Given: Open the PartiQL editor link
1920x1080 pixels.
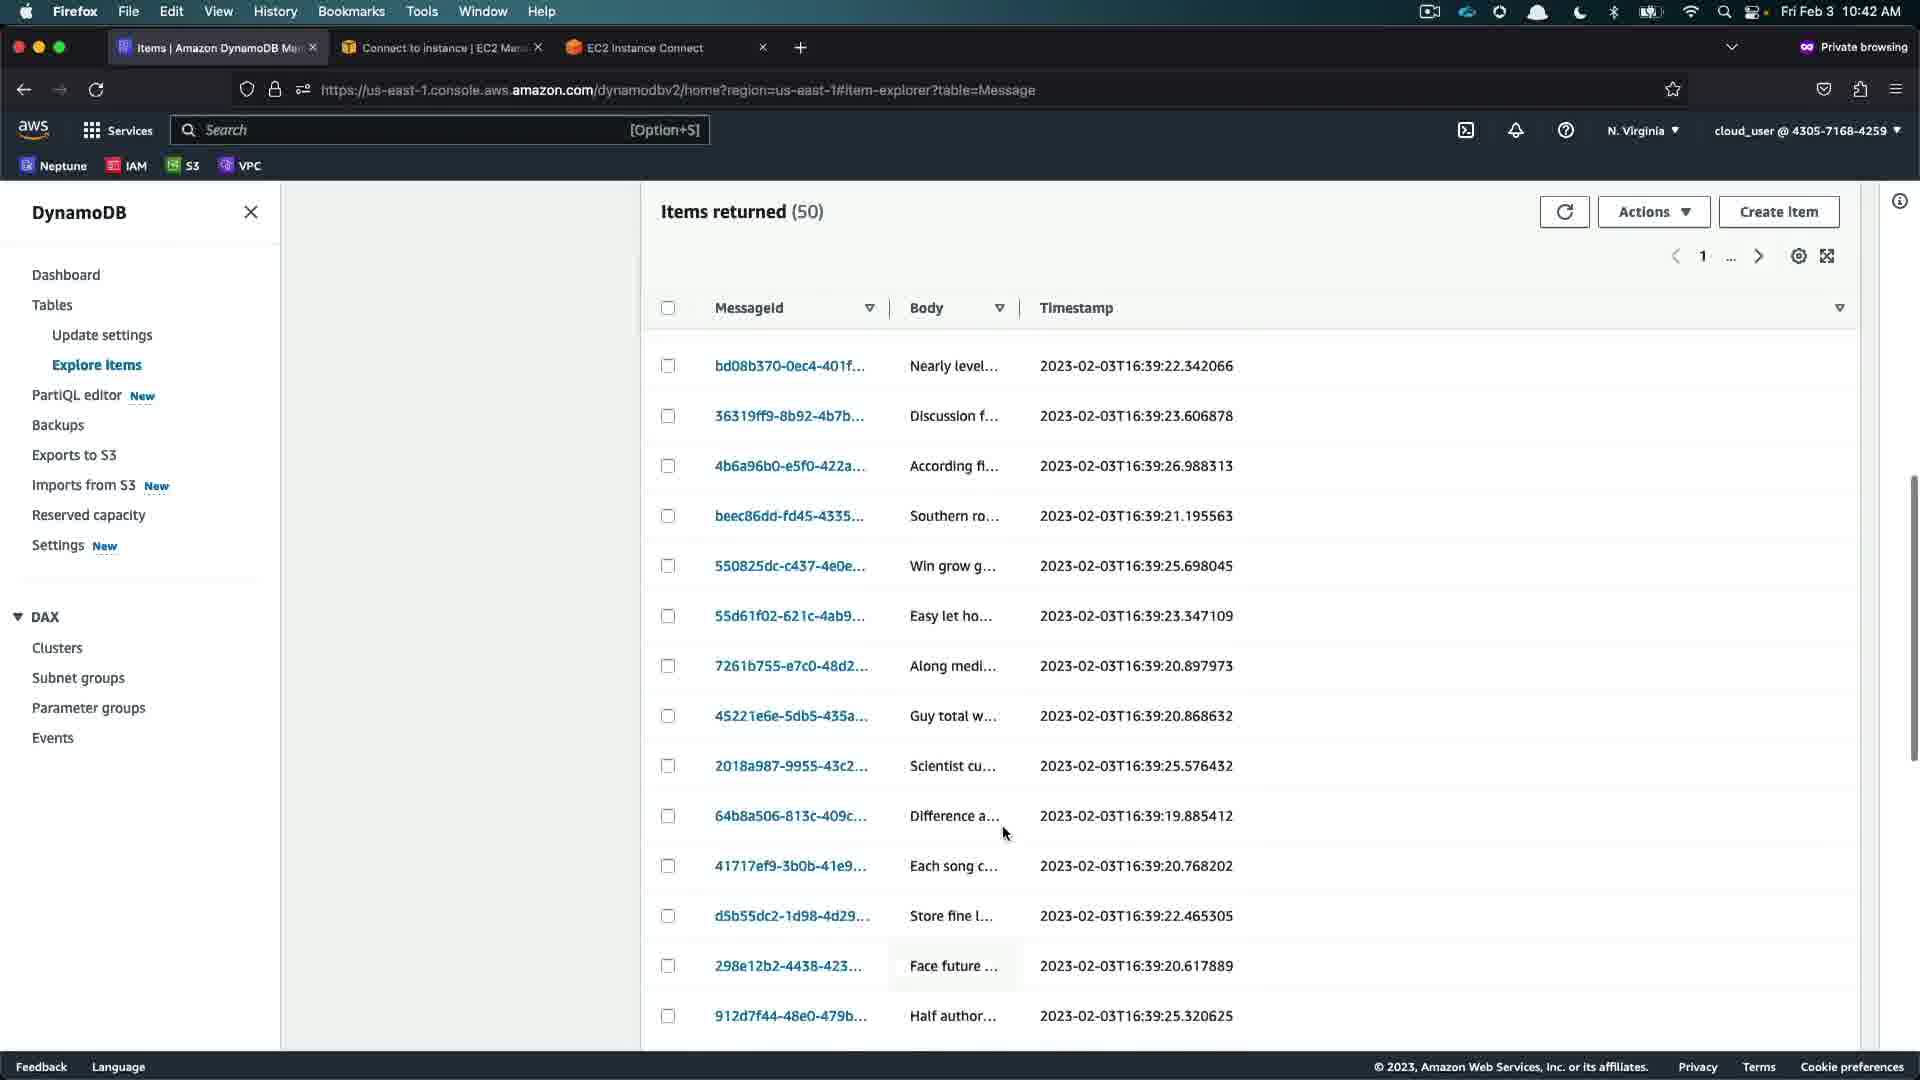Looking at the screenshot, I should [x=77, y=395].
